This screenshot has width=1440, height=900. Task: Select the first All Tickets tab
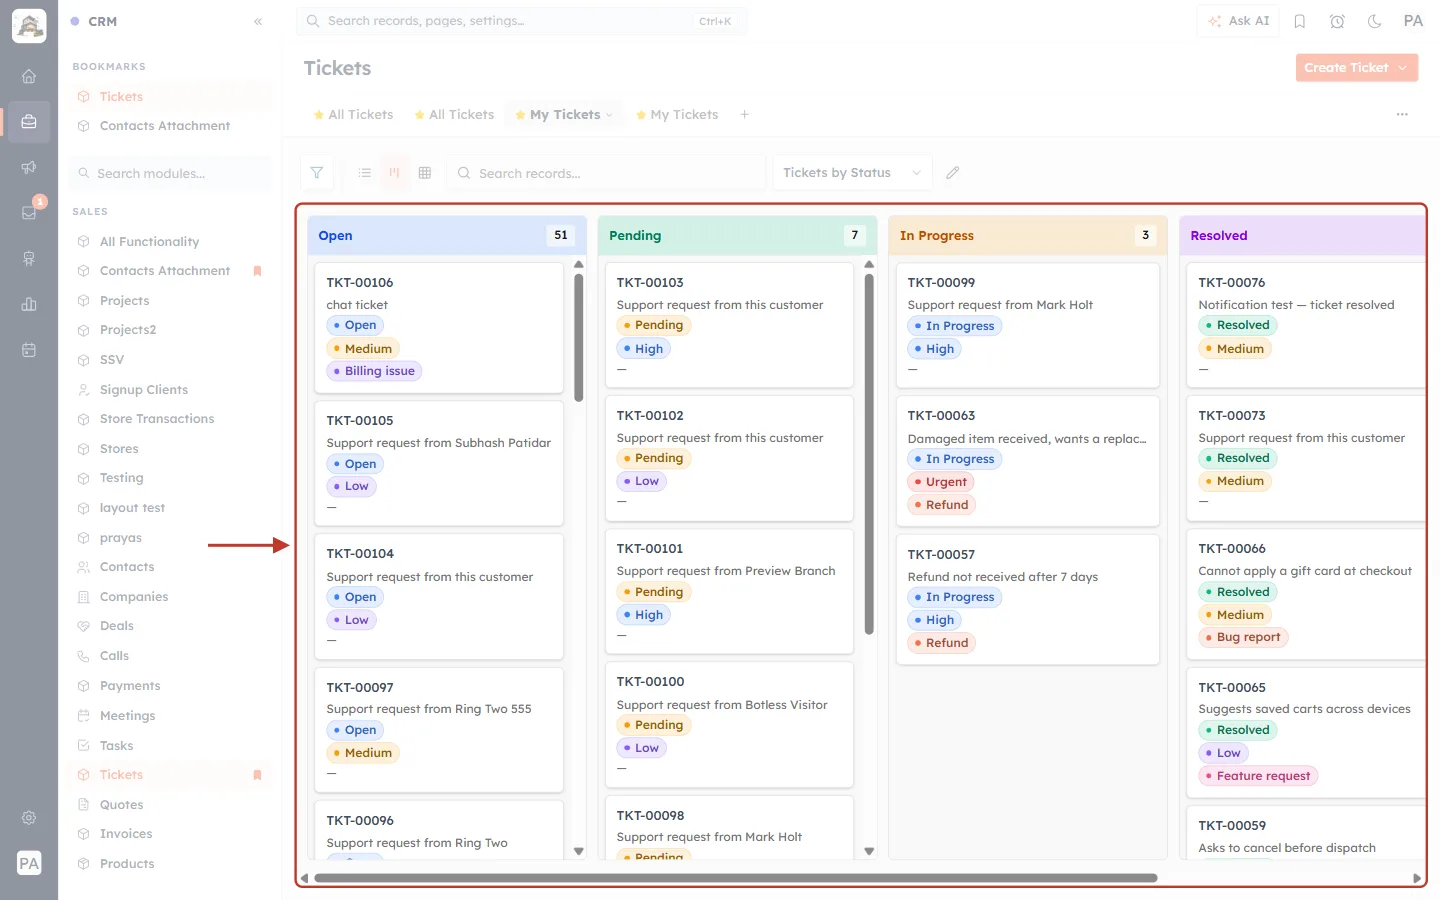point(354,115)
